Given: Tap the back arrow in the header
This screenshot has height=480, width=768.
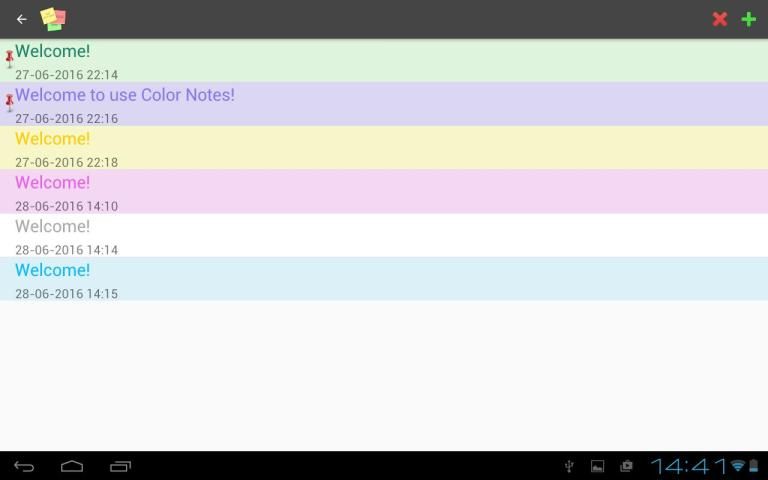Looking at the screenshot, I should (21, 19).
